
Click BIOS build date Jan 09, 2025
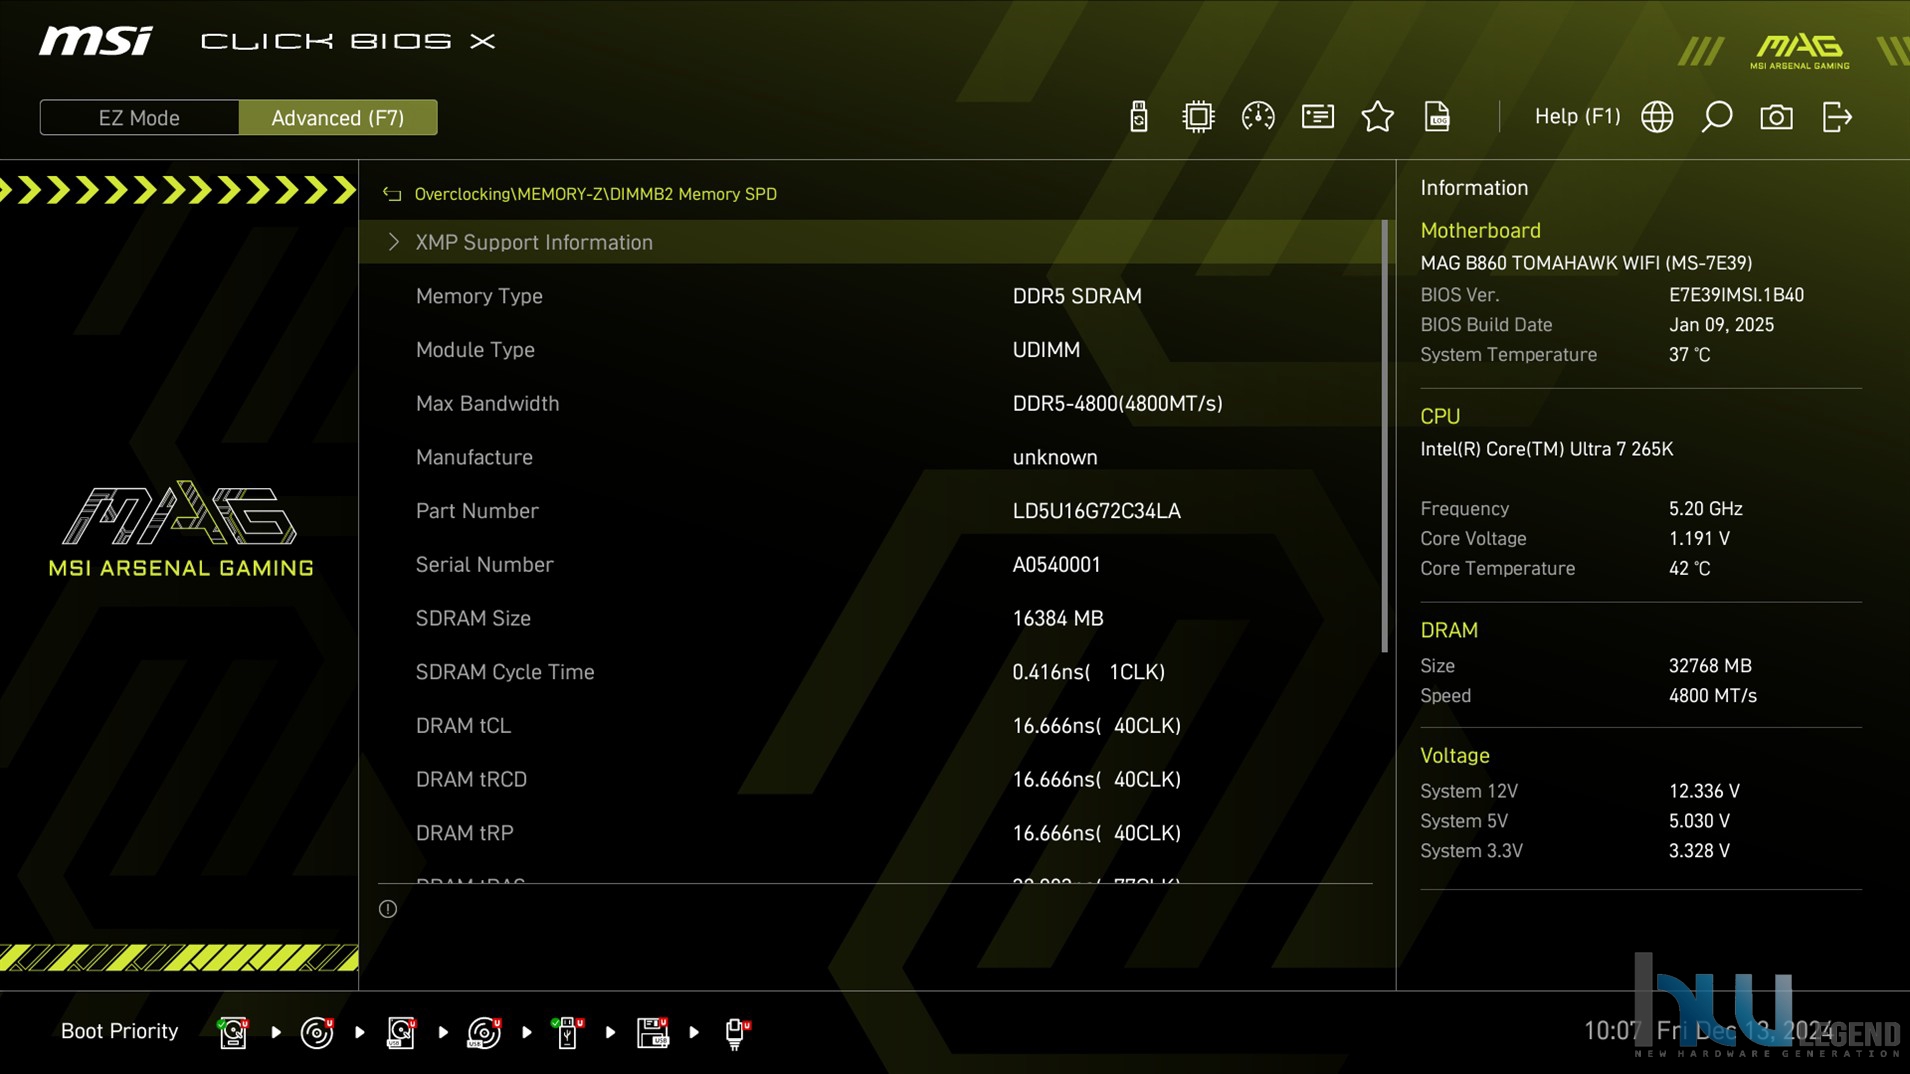pos(1721,325)
